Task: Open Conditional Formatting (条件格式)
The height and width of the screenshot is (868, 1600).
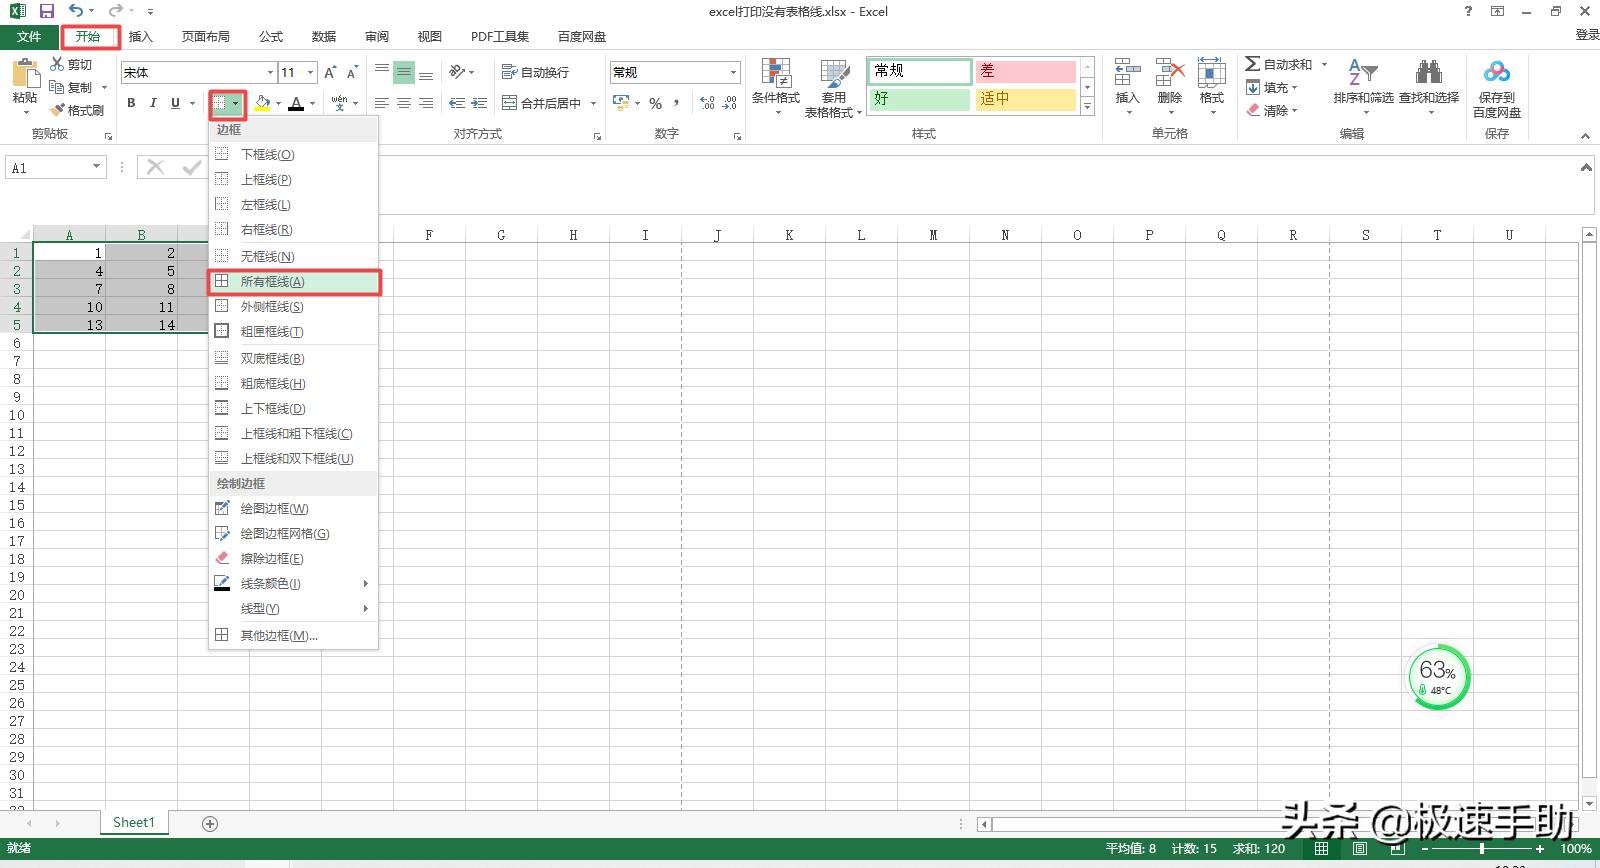Action: (x=776, y=86)
